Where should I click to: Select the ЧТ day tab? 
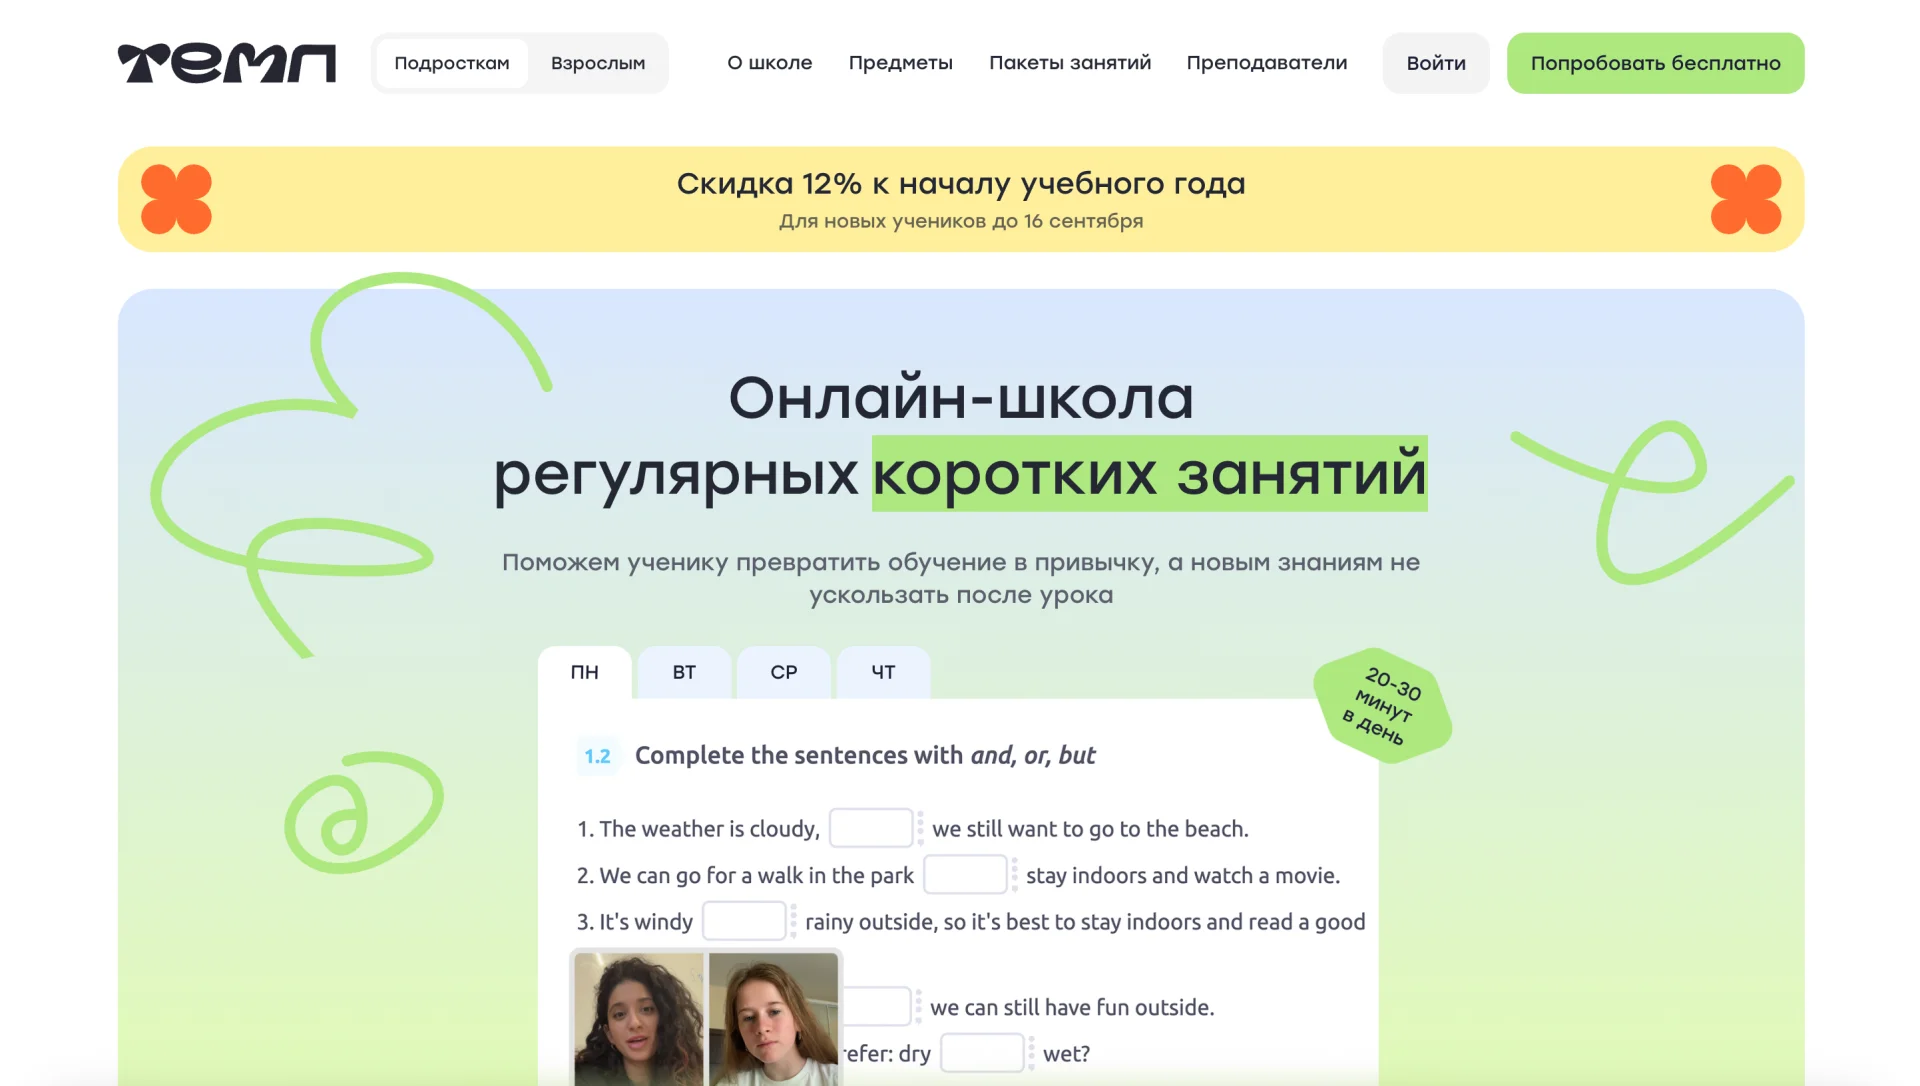tap(883, 672)
